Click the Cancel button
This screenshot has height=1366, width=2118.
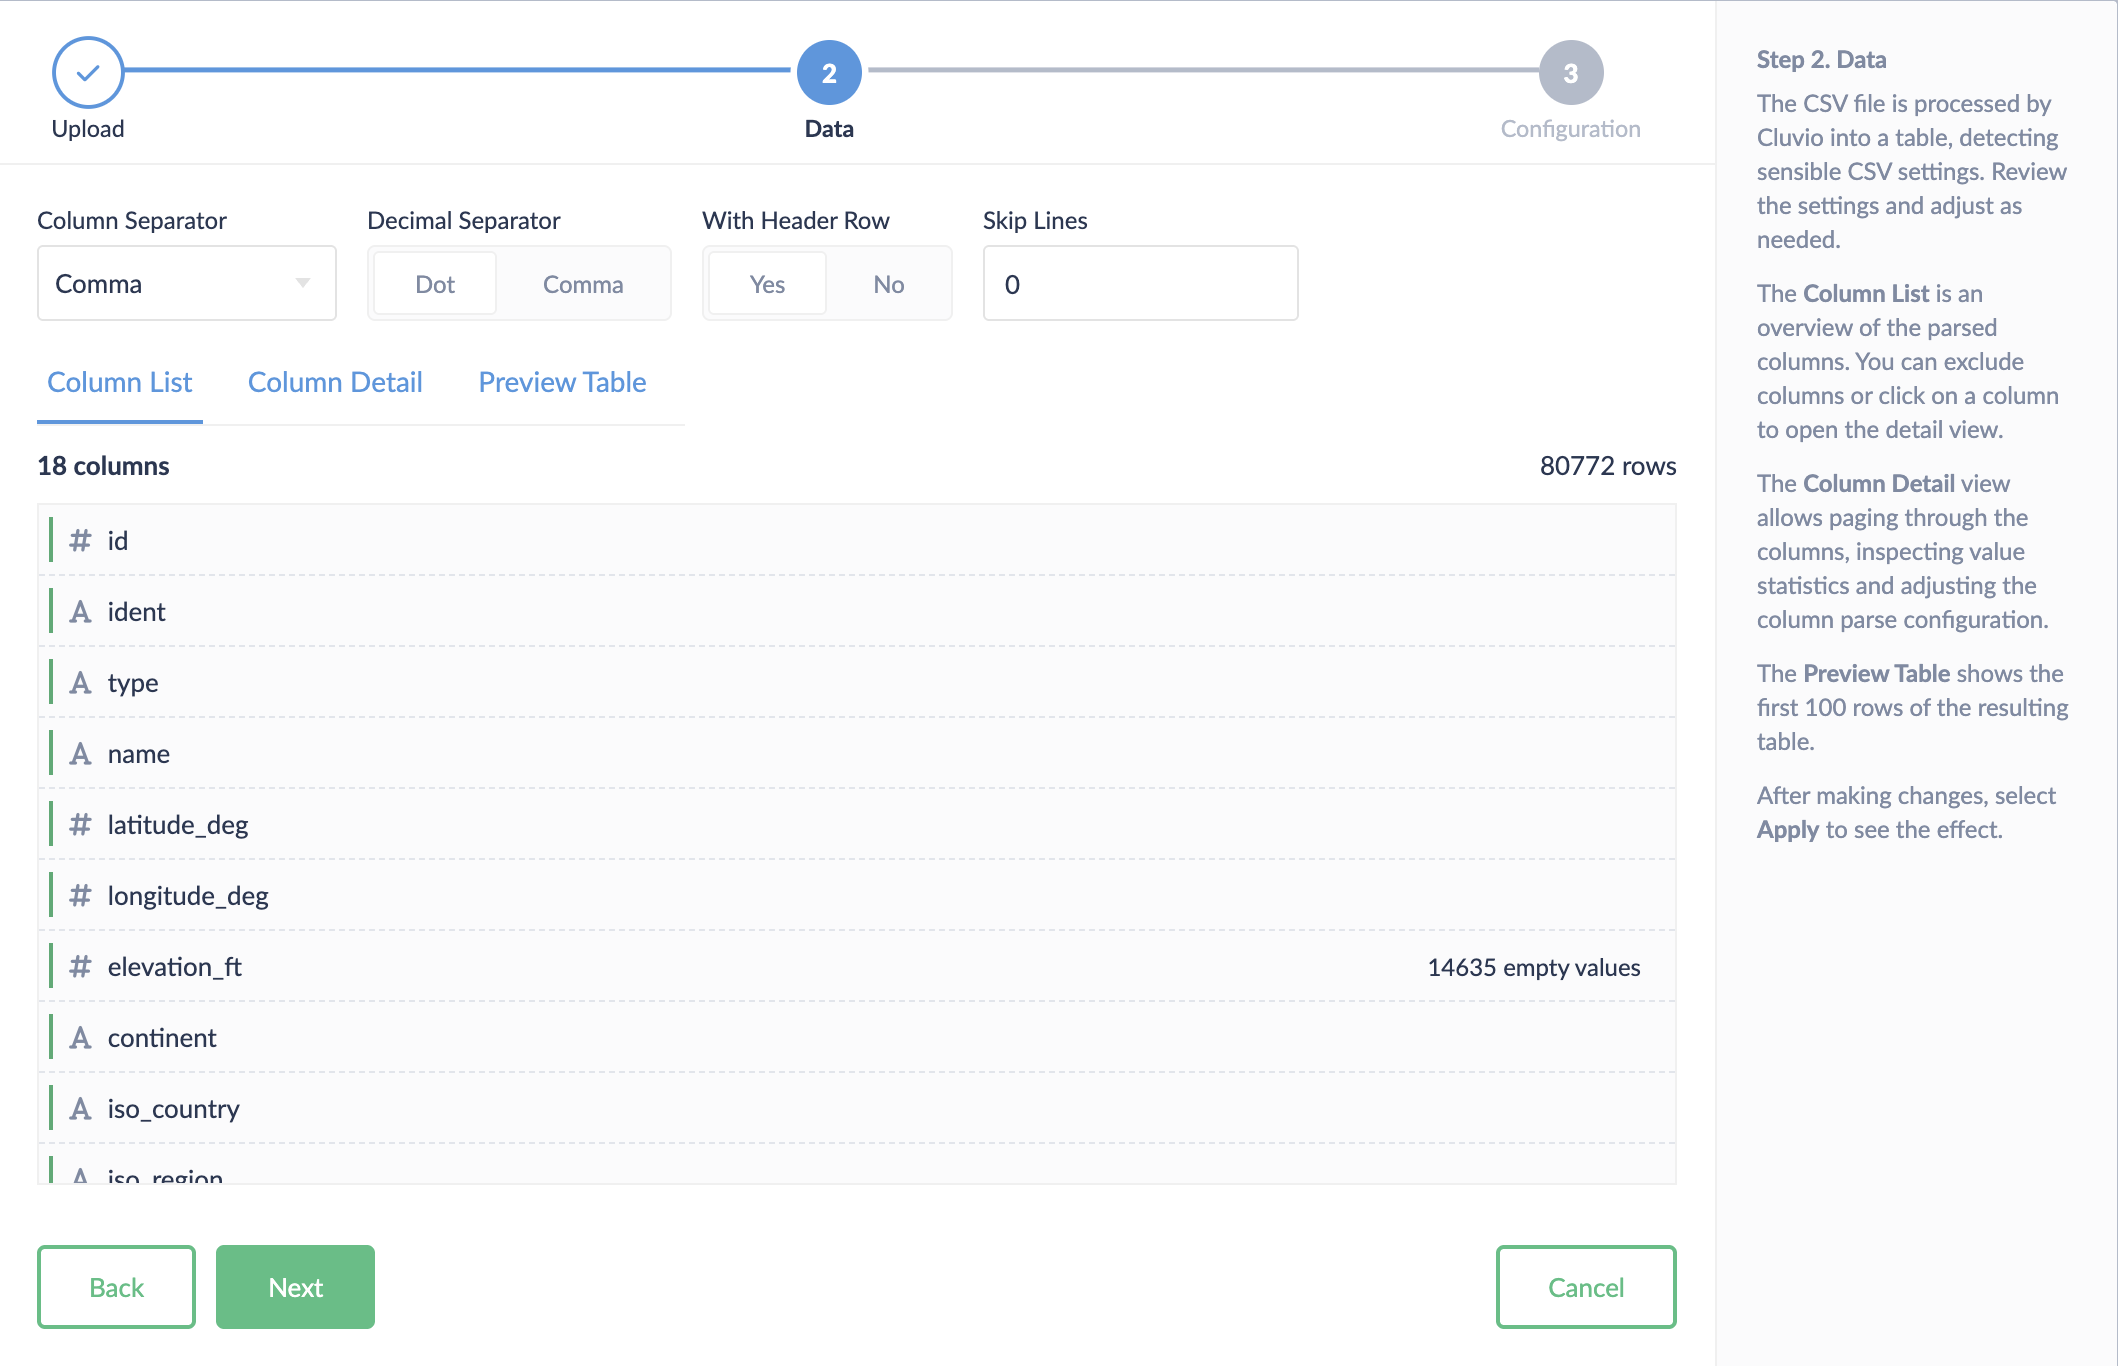coord(1585,1287)
